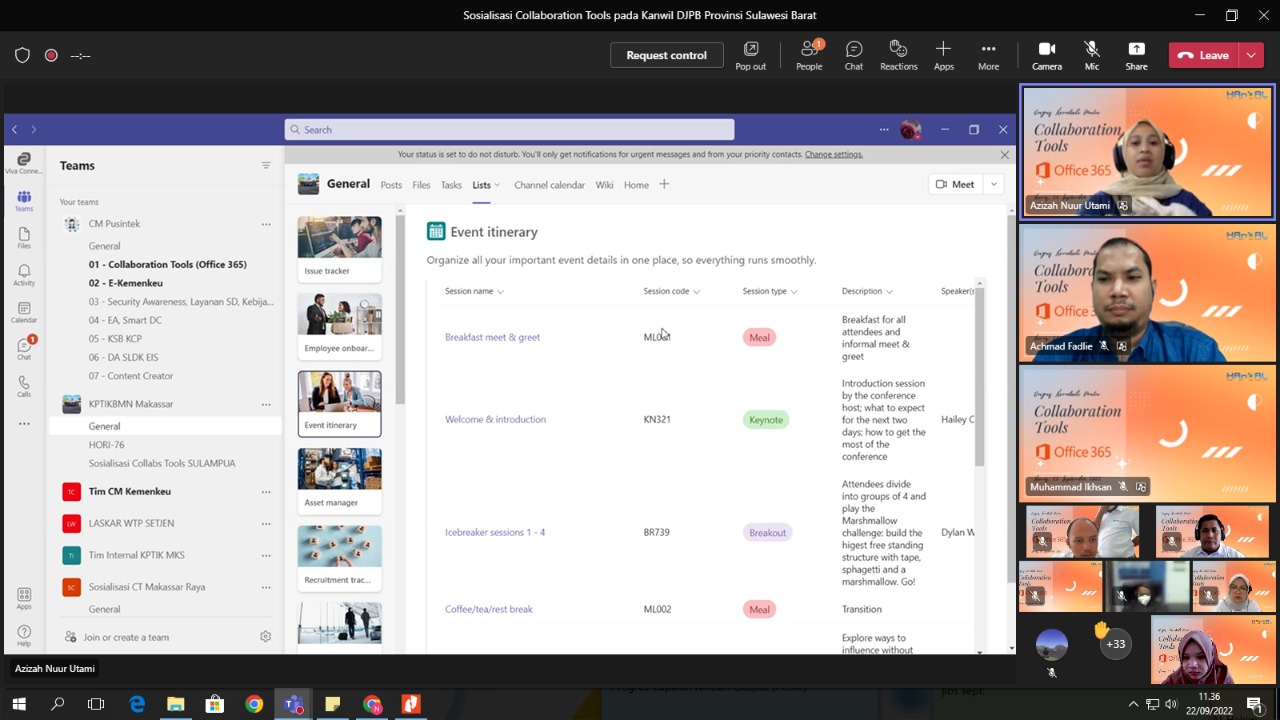Toggle the Camera in meeting toolbar
This screenshot has height=720, width=1280.
(1047, 55)
